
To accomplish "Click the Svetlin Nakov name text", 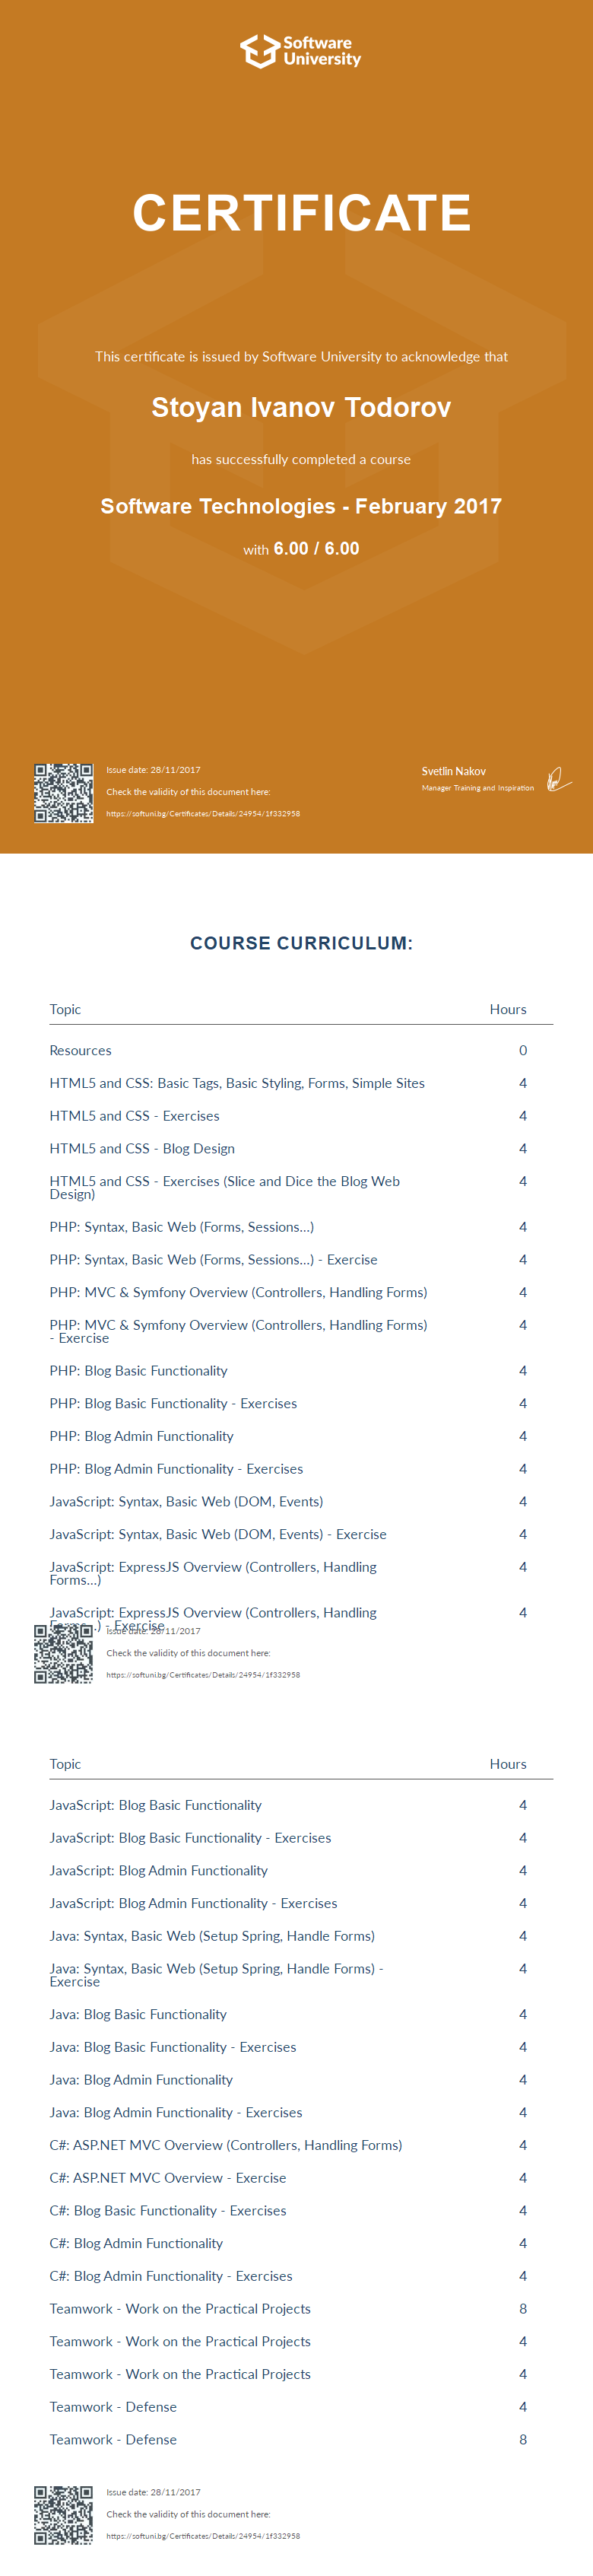I will pyautogui.click(x=453, y=771).
